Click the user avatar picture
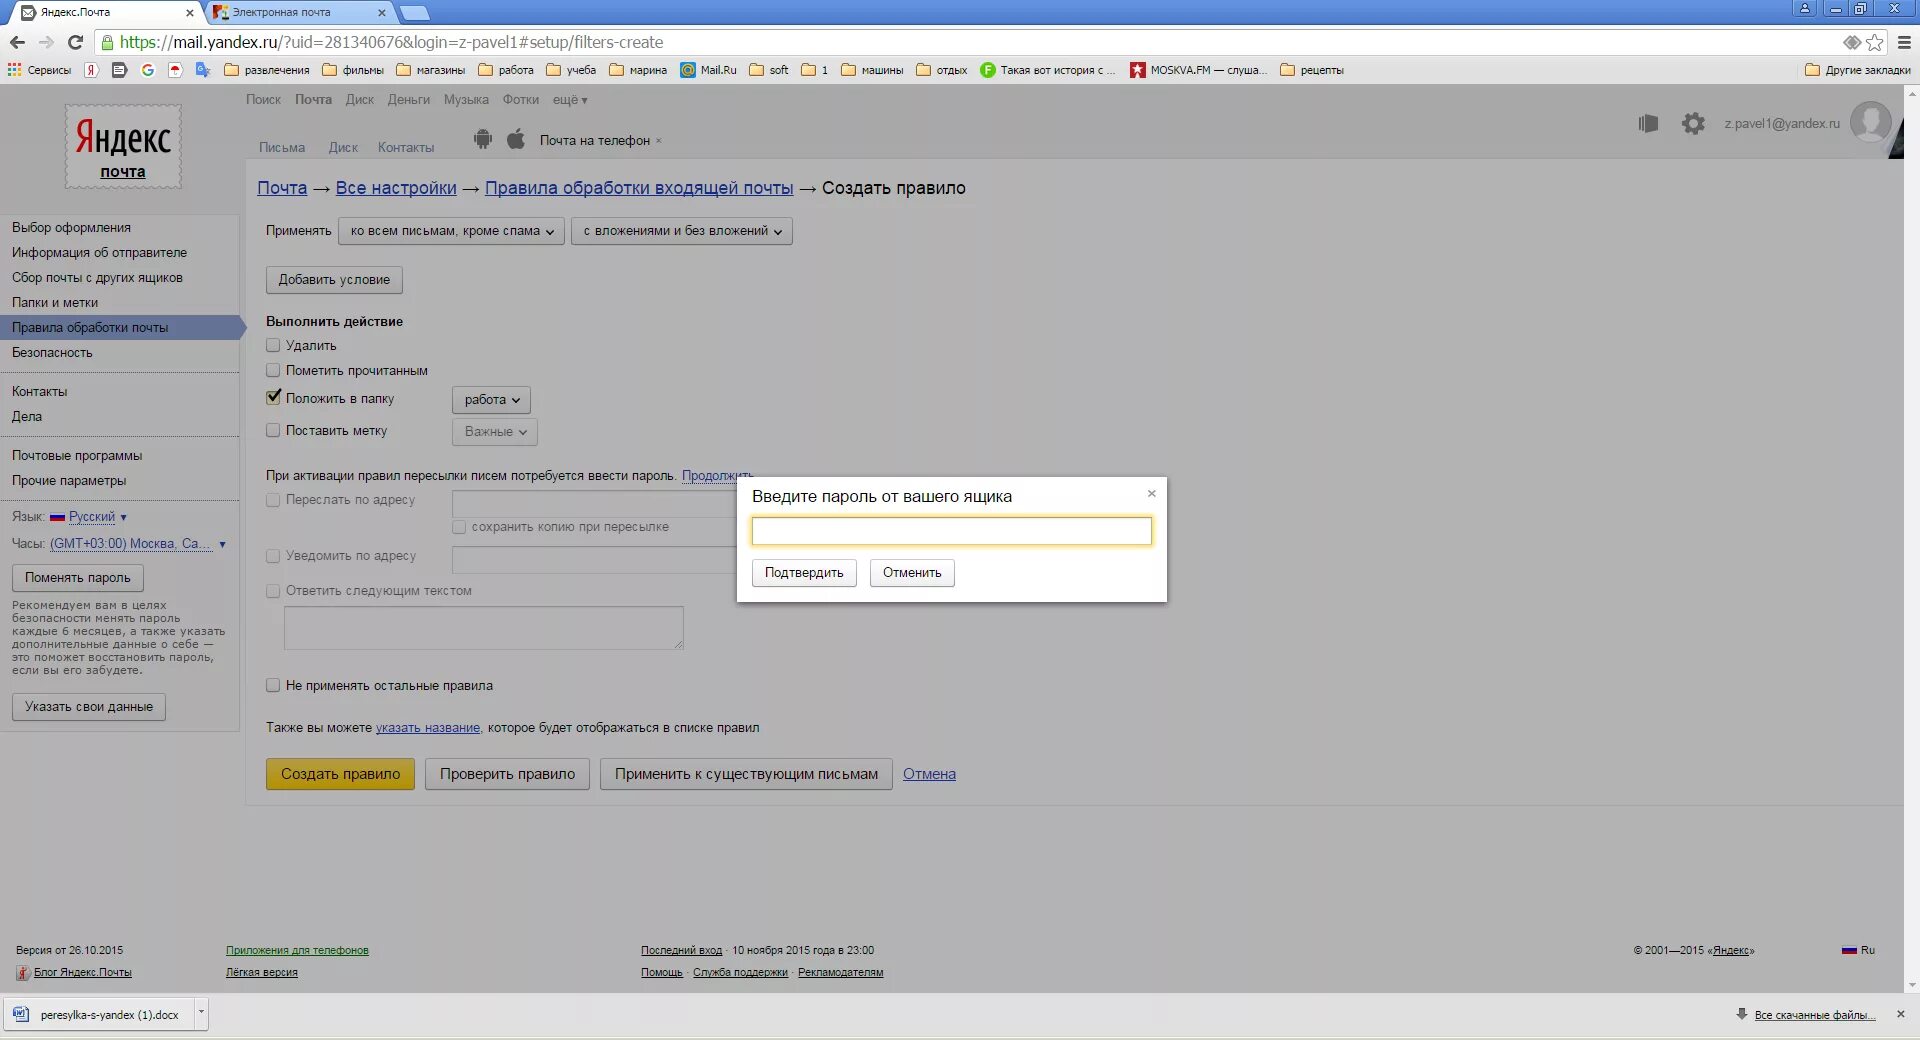 (1870, 122)
